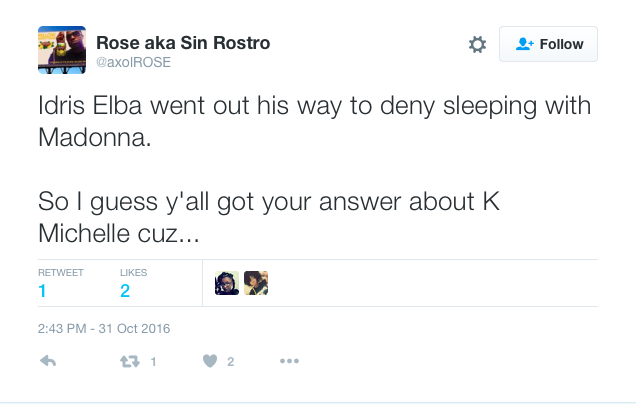Click the reply arrow icon
The height and width of the screenshot is (404, 636).
coord(46,362)
